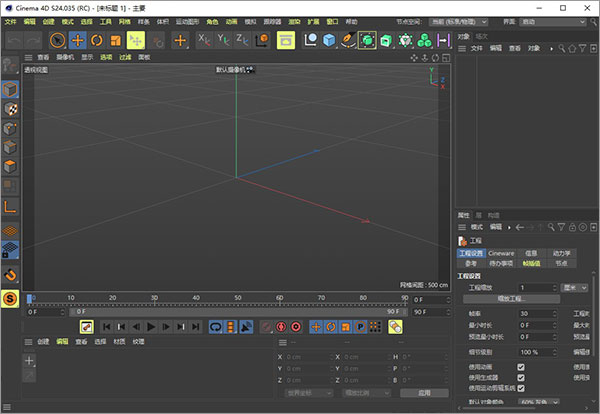Enable snapping with the orange S icon
Viewport: 600px width, 414px height.
pos(10,298)
